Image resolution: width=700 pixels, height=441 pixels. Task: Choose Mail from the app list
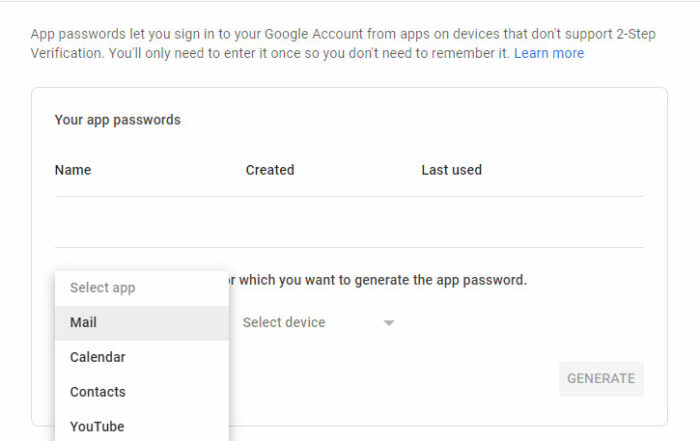142,323
